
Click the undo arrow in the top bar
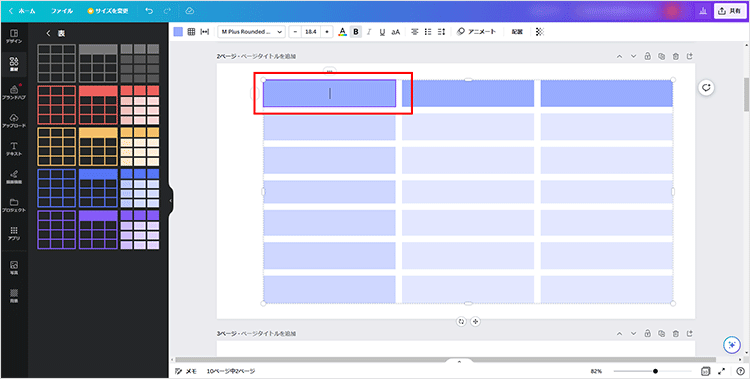(x=148, y=11)
